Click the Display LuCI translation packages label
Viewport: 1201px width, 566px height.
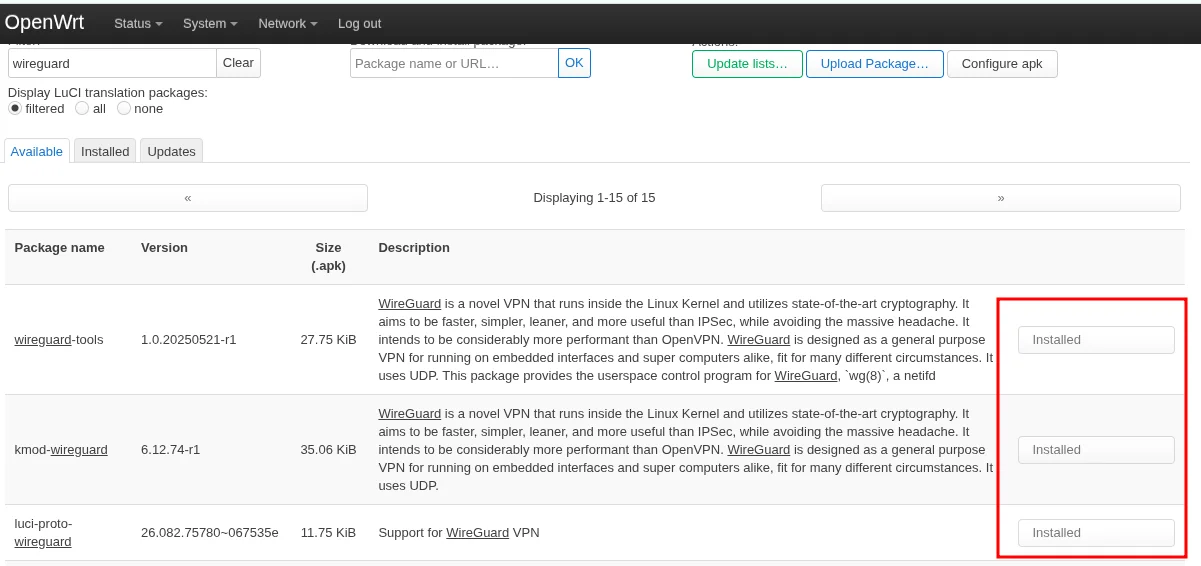(108, 92)
